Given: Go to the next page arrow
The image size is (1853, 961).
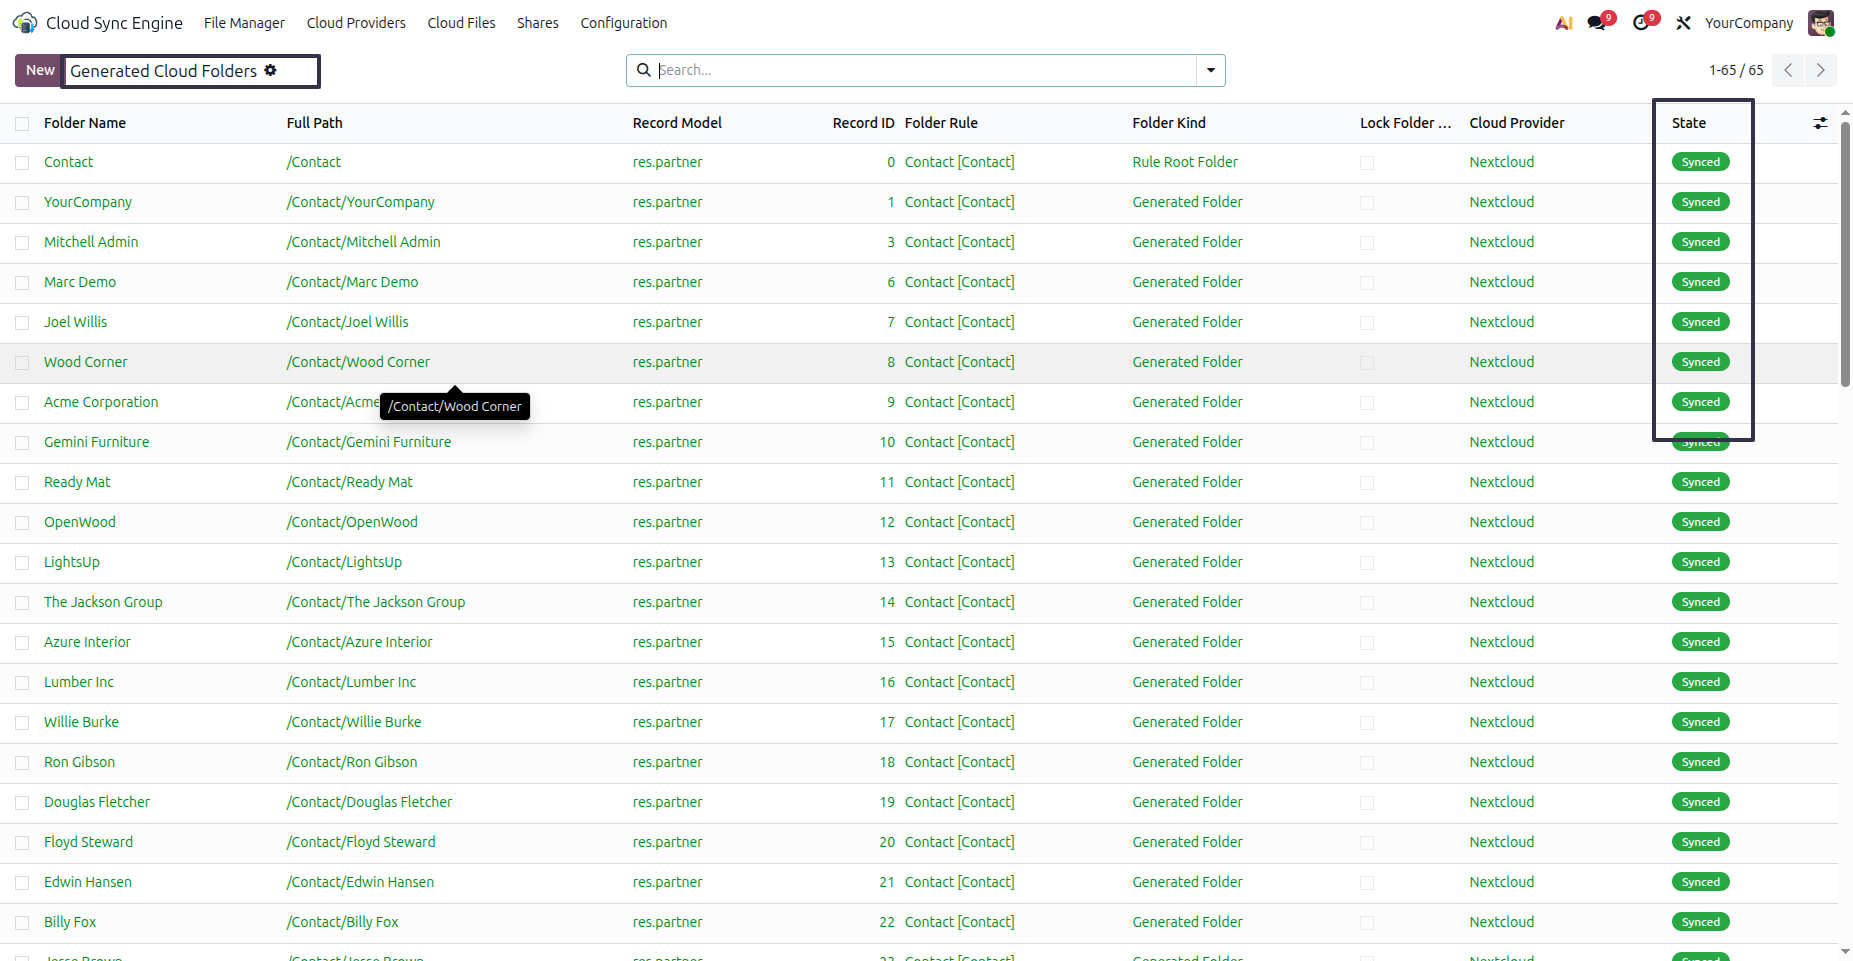Looking at the screenshot, I should pyautogui.click(x=1820, y=70).
